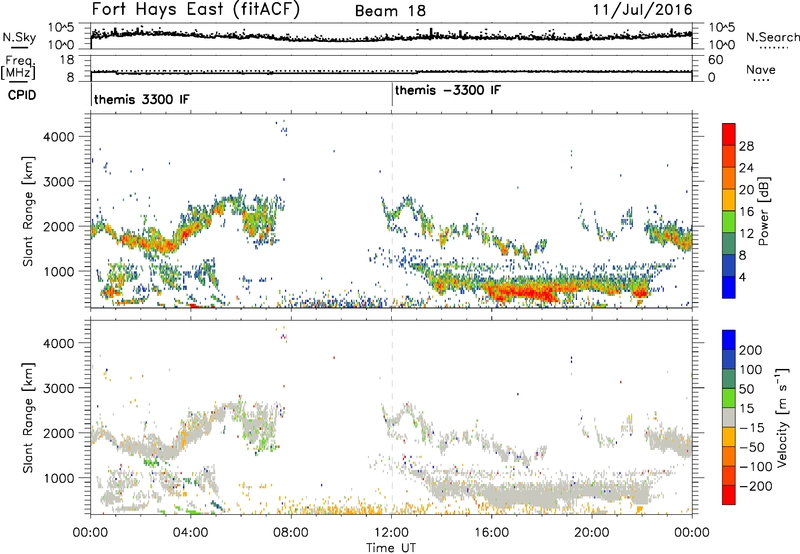The image size is (800, 554).
Task: Pick the bright blue bottom segment of Power bar
Action: (x=729, y=287)
